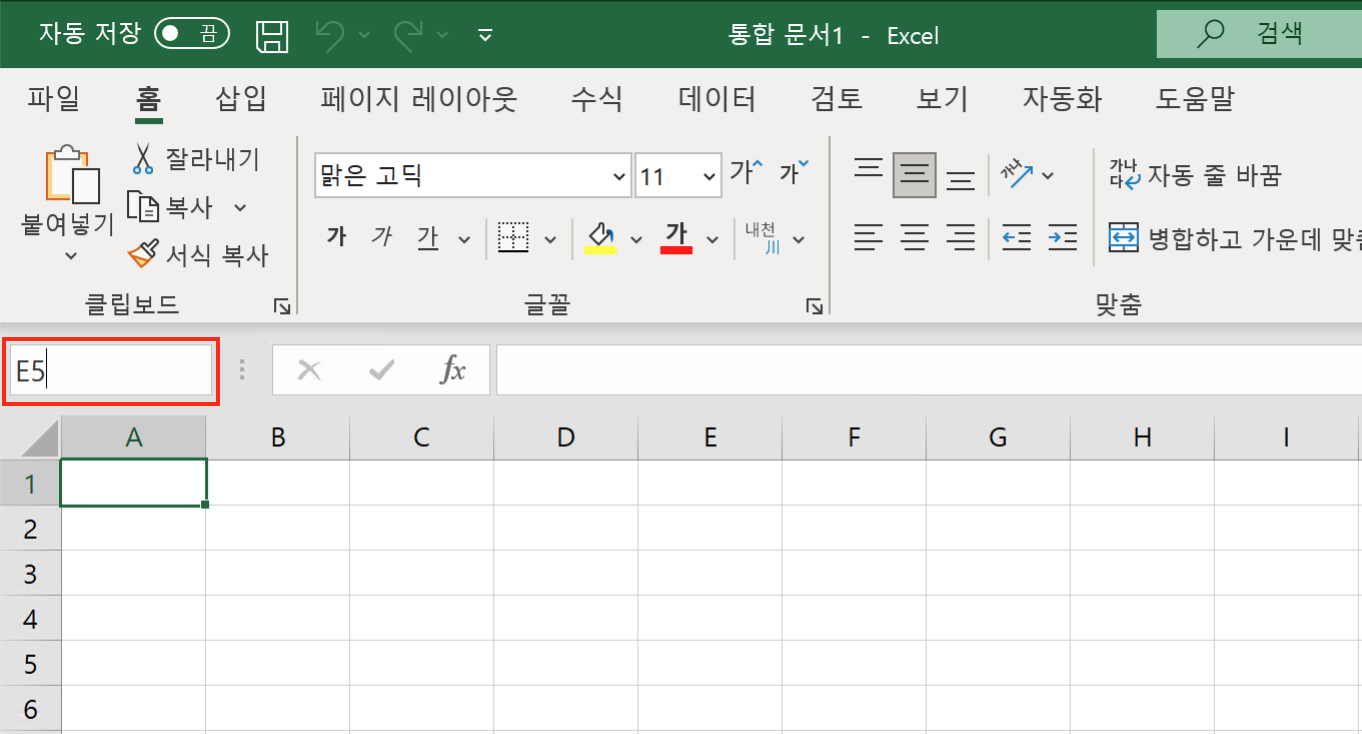Open the Redo history dropdown arrow
This screenshot has width=1362, height=734.
tap(442, 36)
